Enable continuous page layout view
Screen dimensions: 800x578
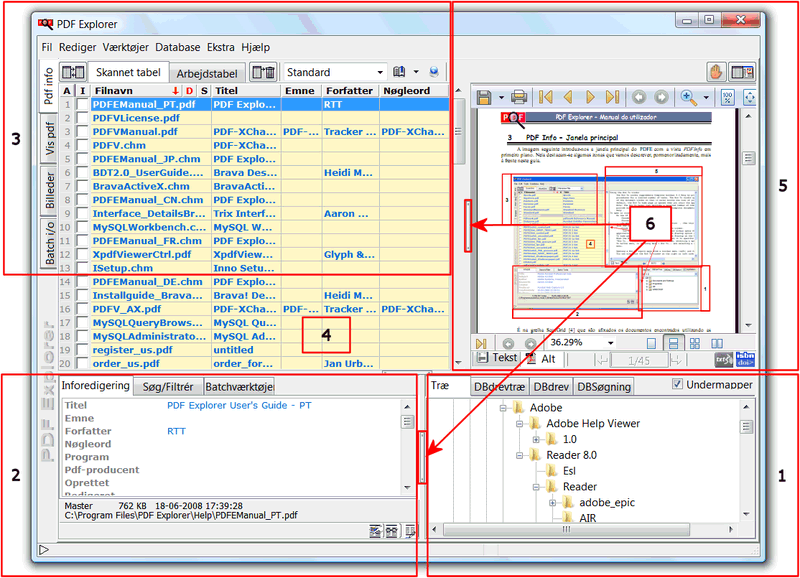pos(674,343)
